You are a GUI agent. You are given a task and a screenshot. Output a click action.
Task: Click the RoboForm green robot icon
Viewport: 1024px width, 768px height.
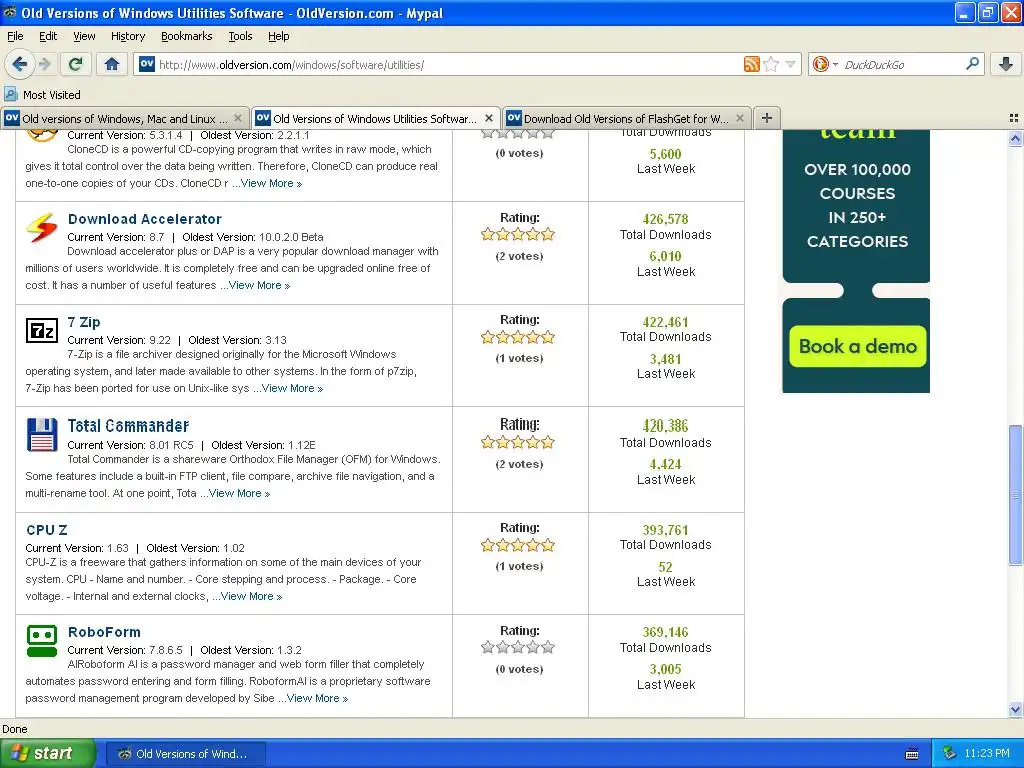pyautogui.click(x=42, y=641)
